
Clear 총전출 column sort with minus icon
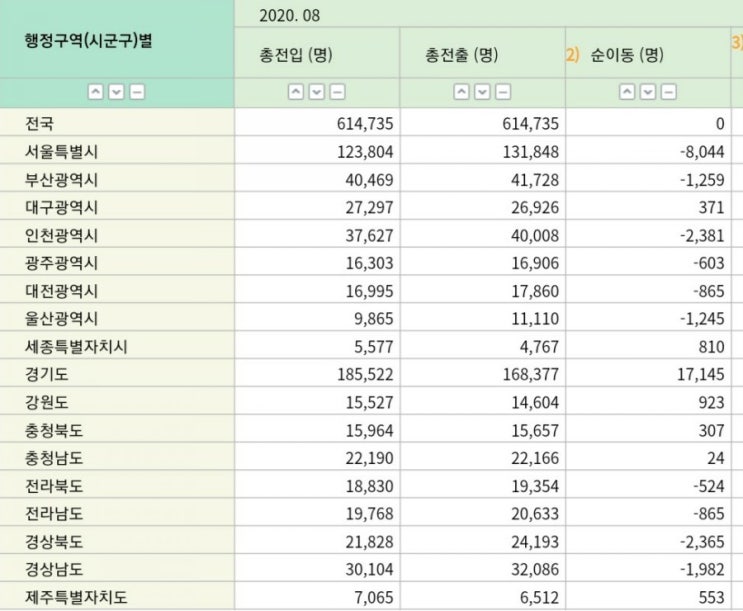pos(503,92)
